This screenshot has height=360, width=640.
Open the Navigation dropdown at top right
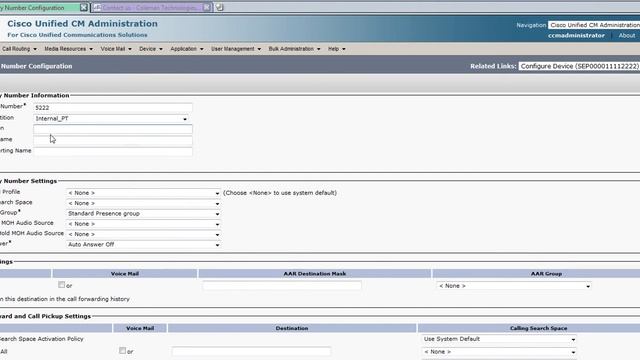pyautogui.click(x=594, y=25)
